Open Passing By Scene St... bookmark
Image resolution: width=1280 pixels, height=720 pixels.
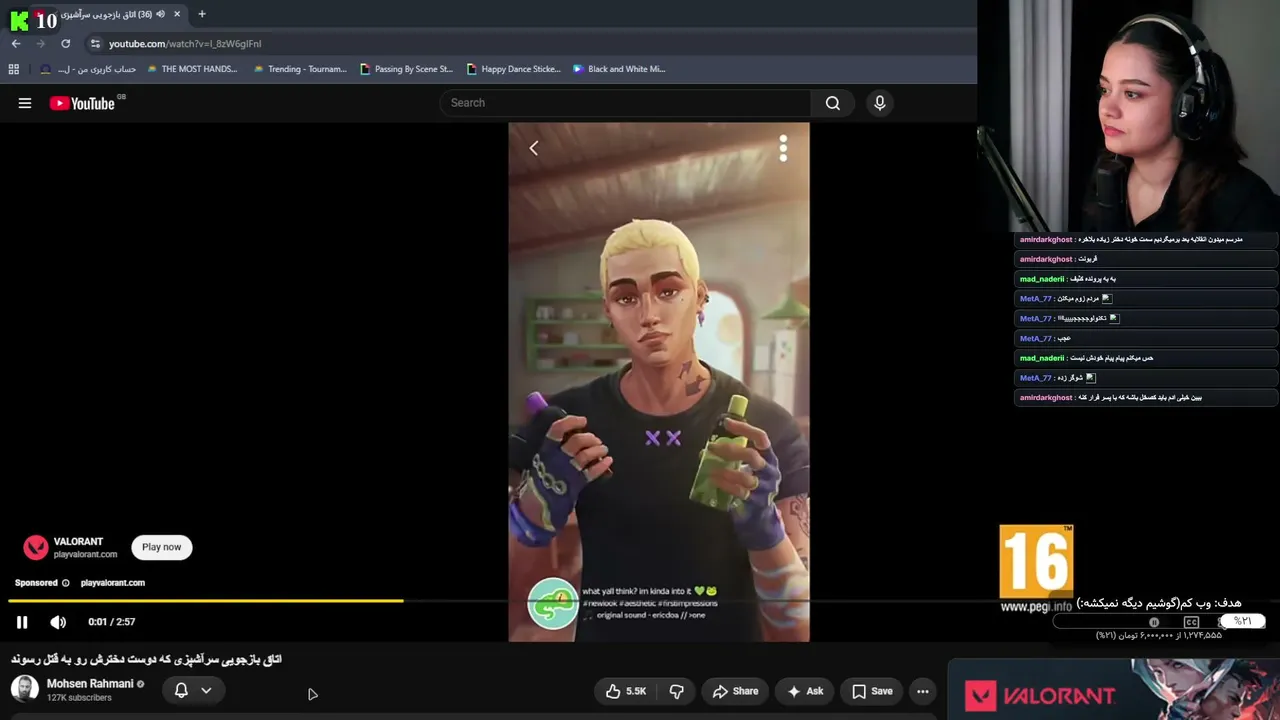click(406, 69)
